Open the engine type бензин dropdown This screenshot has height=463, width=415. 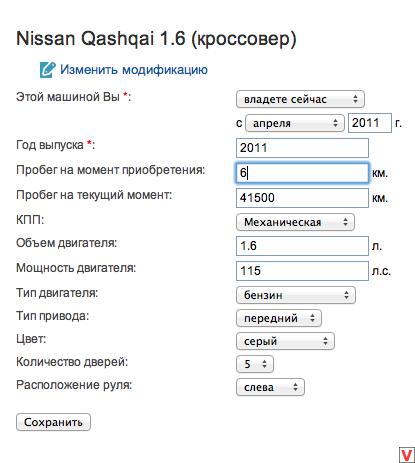[296, 295]
